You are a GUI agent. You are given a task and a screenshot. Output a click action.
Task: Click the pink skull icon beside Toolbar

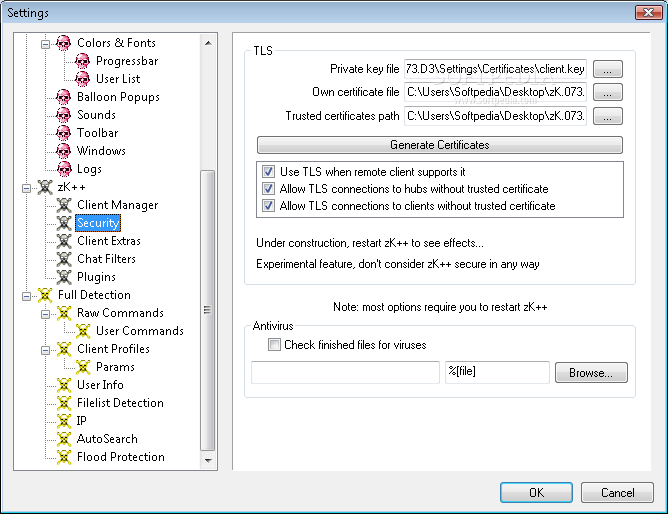tap(63, 133)
